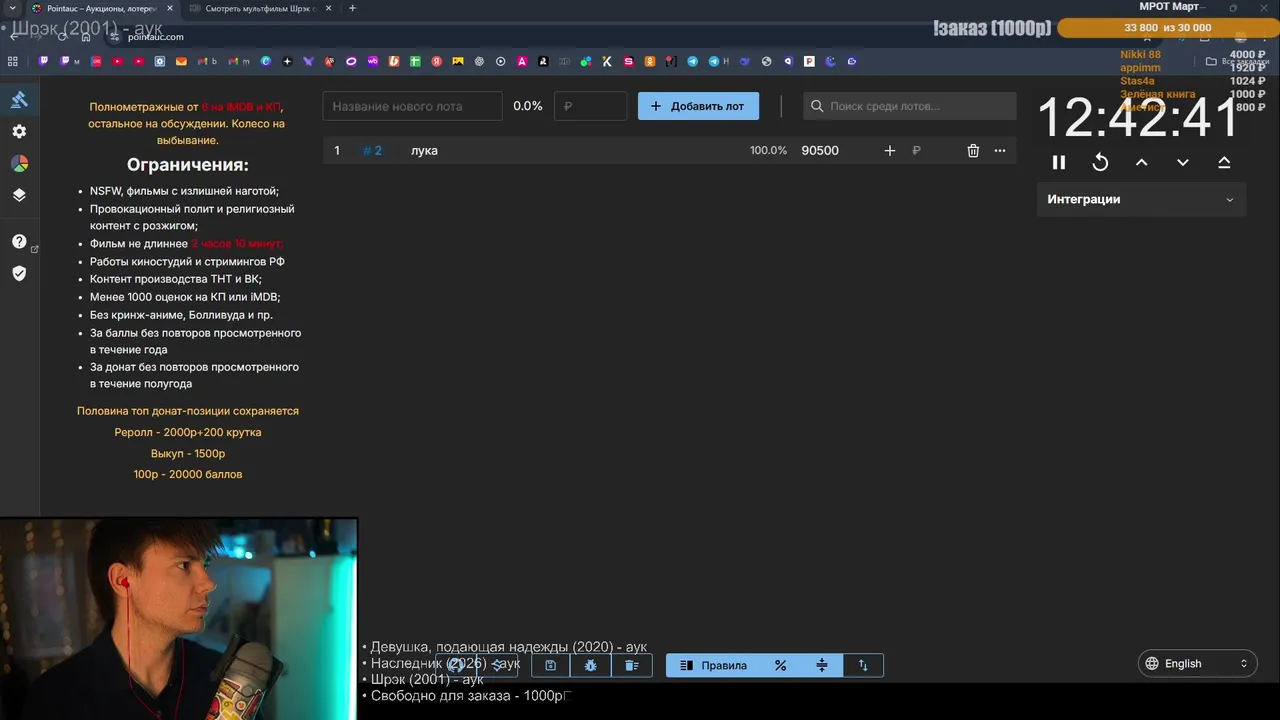Viewport: 1280px width, 720px height.
Task: Click the save icon in bottom toolbar
Action: tap(550, 665)
